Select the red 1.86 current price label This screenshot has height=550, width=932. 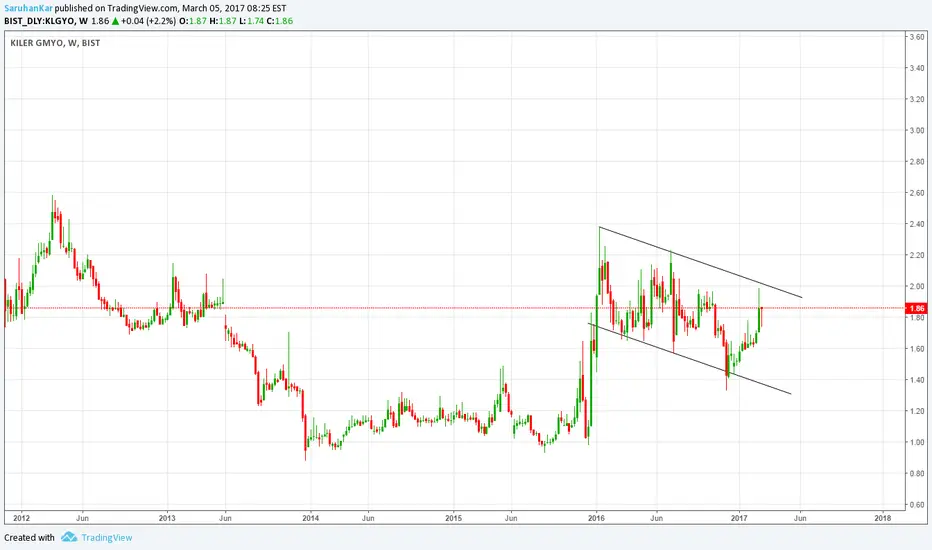[917, 308]
